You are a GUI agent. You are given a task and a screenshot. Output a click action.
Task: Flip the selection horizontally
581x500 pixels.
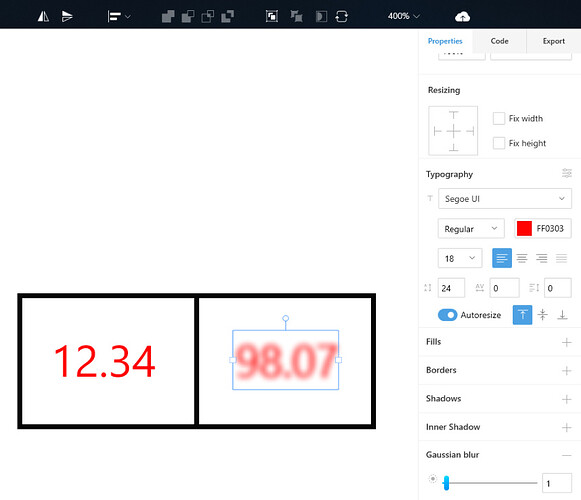pos(43,16)
